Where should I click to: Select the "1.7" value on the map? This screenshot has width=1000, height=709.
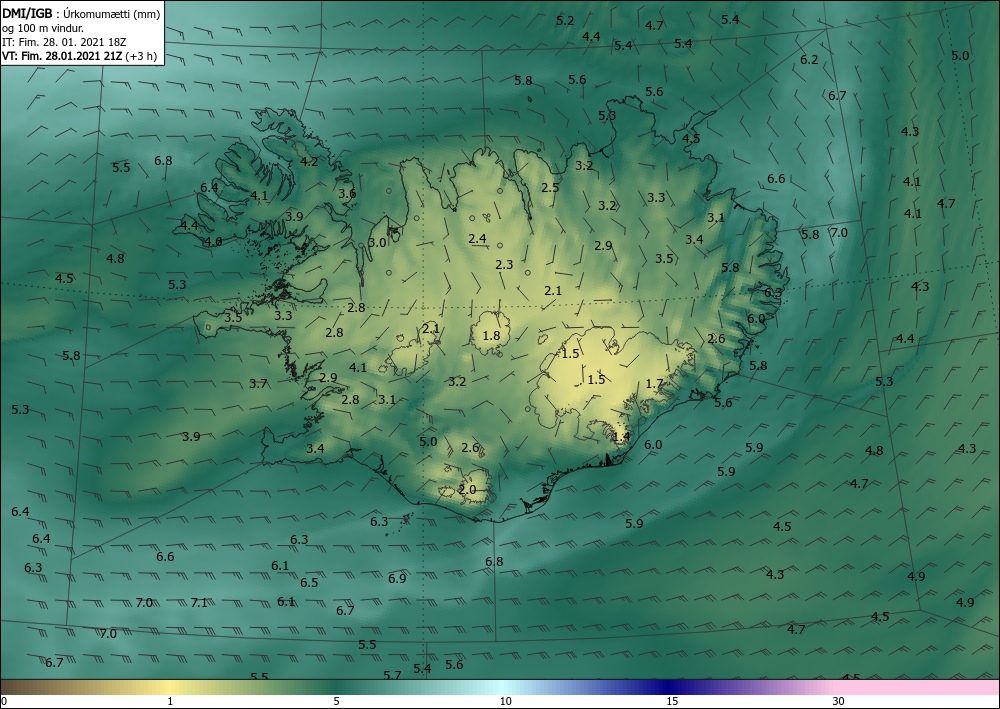click(654, 383)
